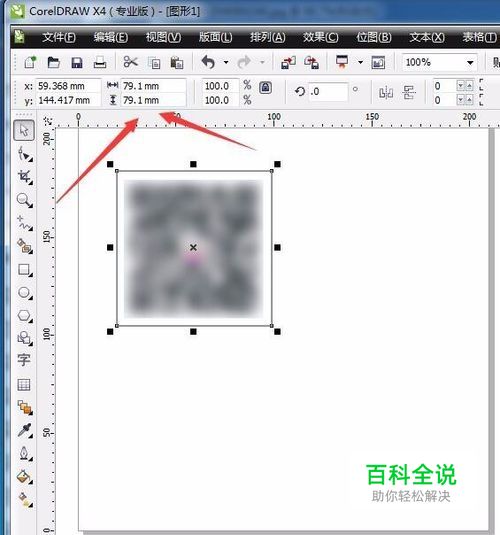Screen dimensions: 500x535
Task: Click the x position field 59.368 mm
Action: pyautogui.click(x=68, y=86)
